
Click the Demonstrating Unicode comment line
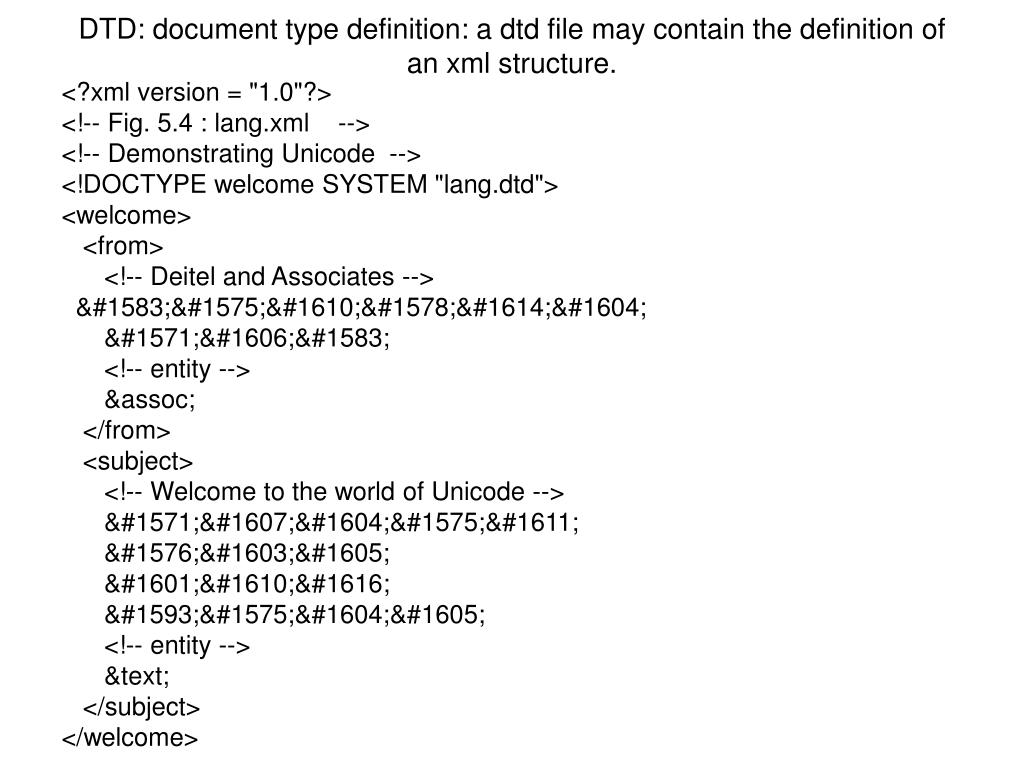tap(241, 154)
